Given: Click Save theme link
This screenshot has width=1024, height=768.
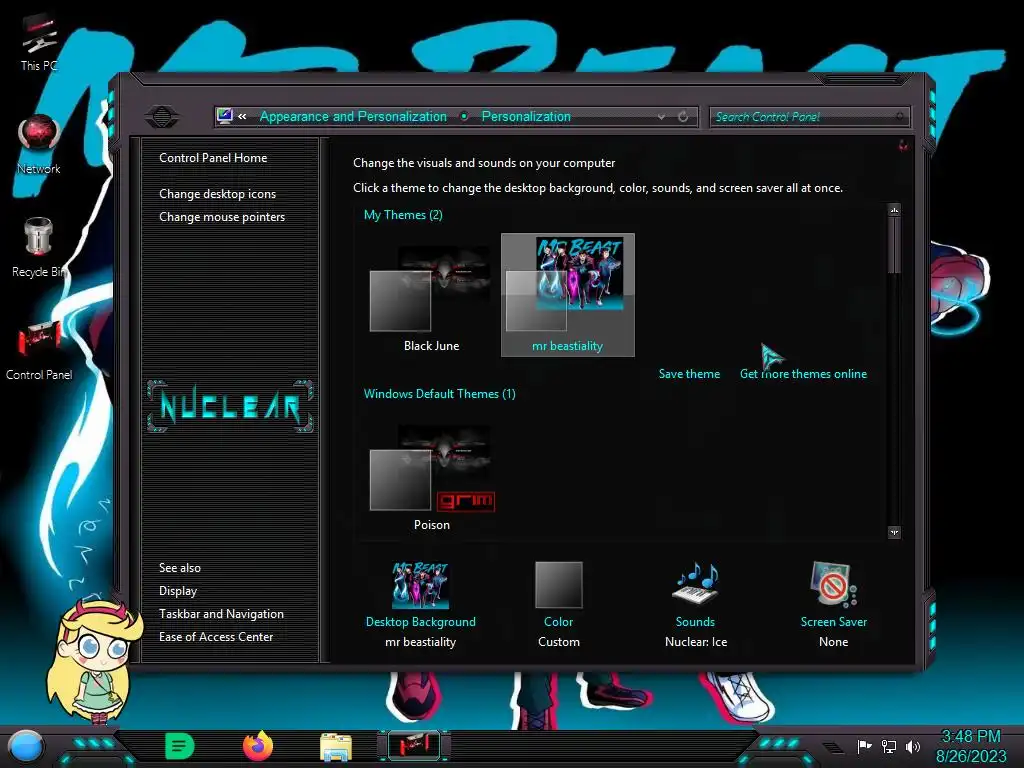Looking at the screenshot, I should (689, 374).
